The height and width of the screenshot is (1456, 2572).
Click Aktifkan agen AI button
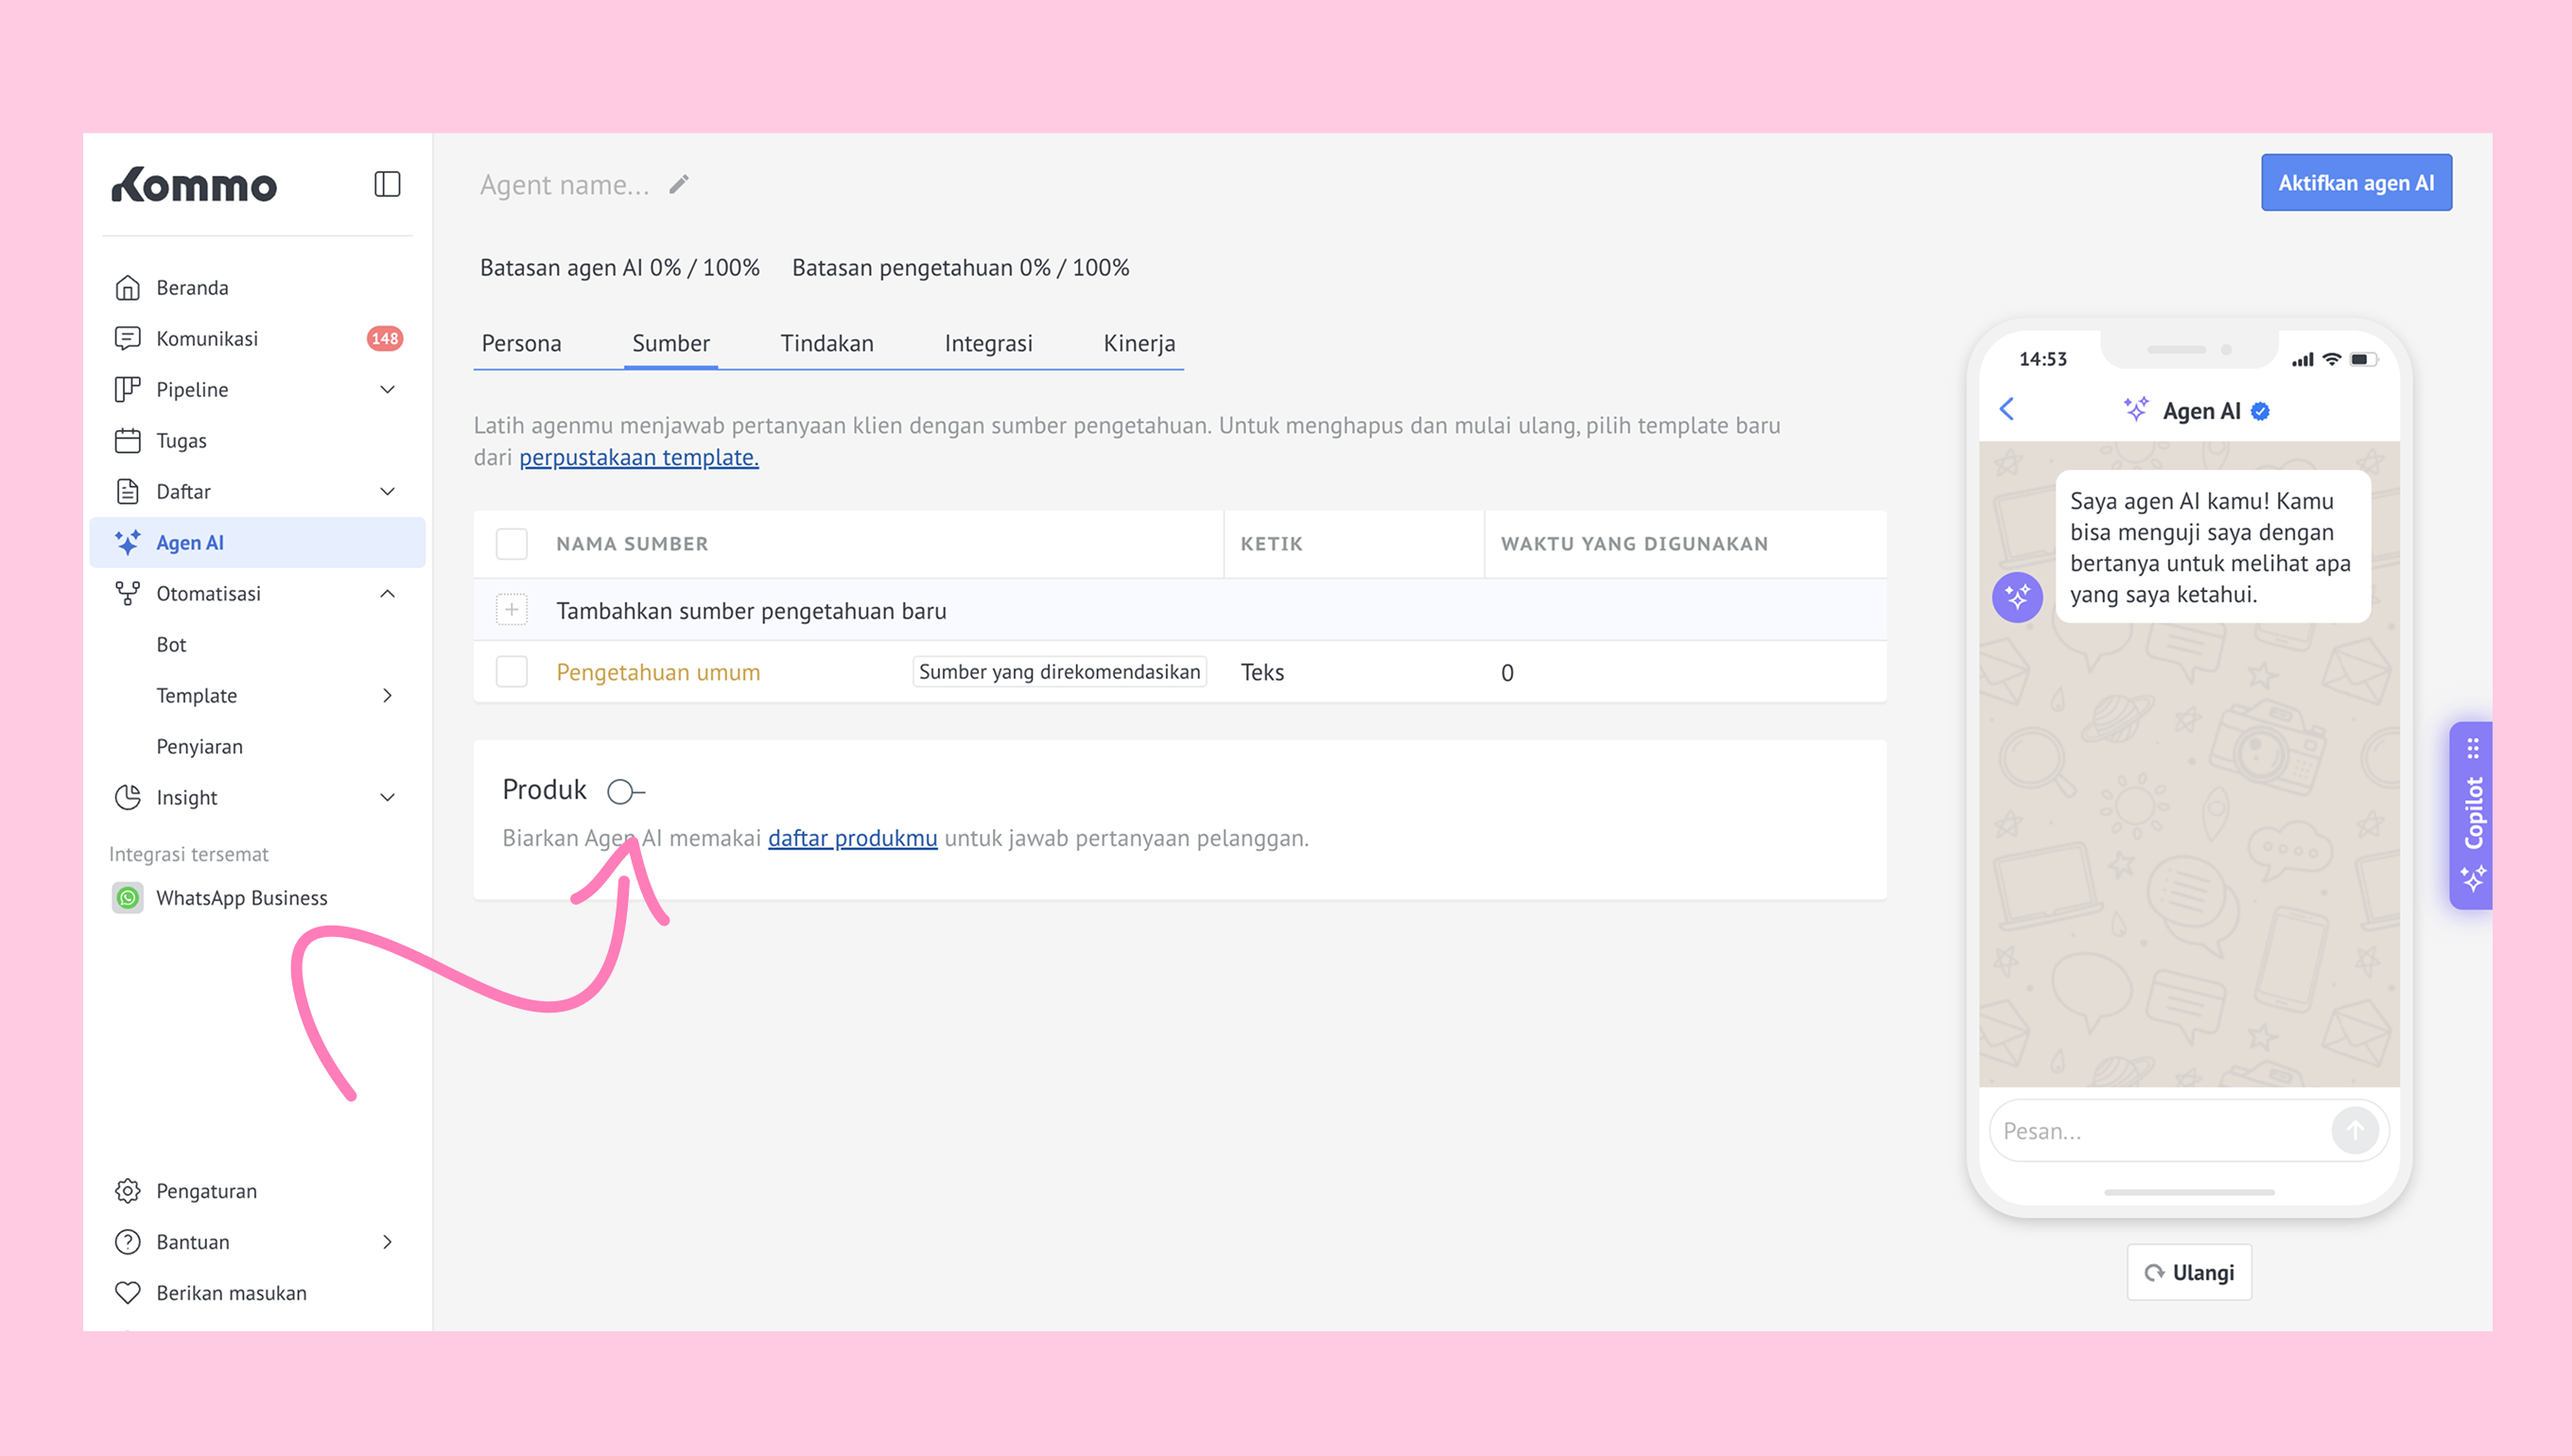2355,183
